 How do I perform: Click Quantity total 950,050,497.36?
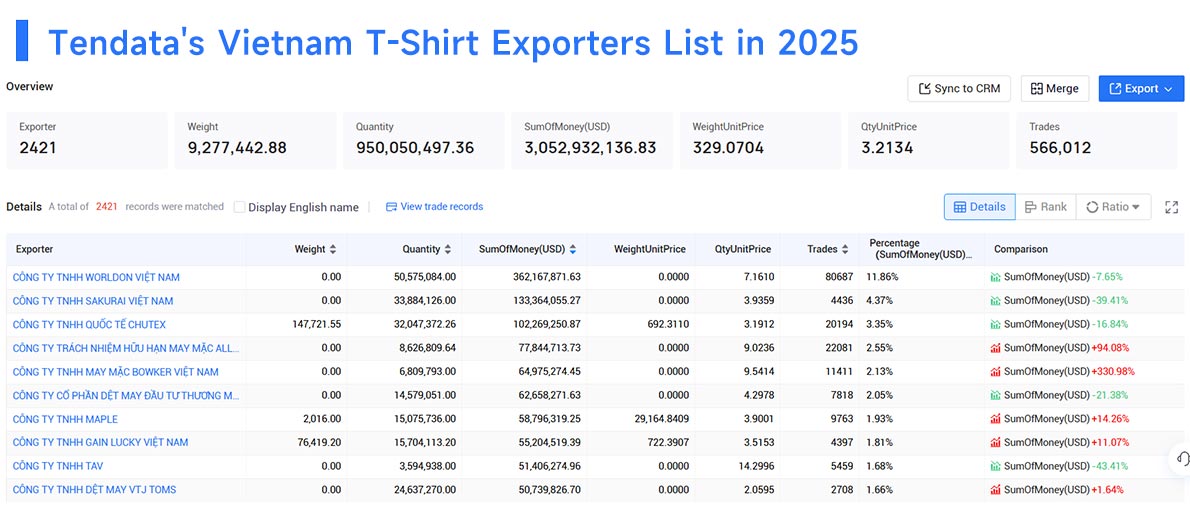click(415, 147)
